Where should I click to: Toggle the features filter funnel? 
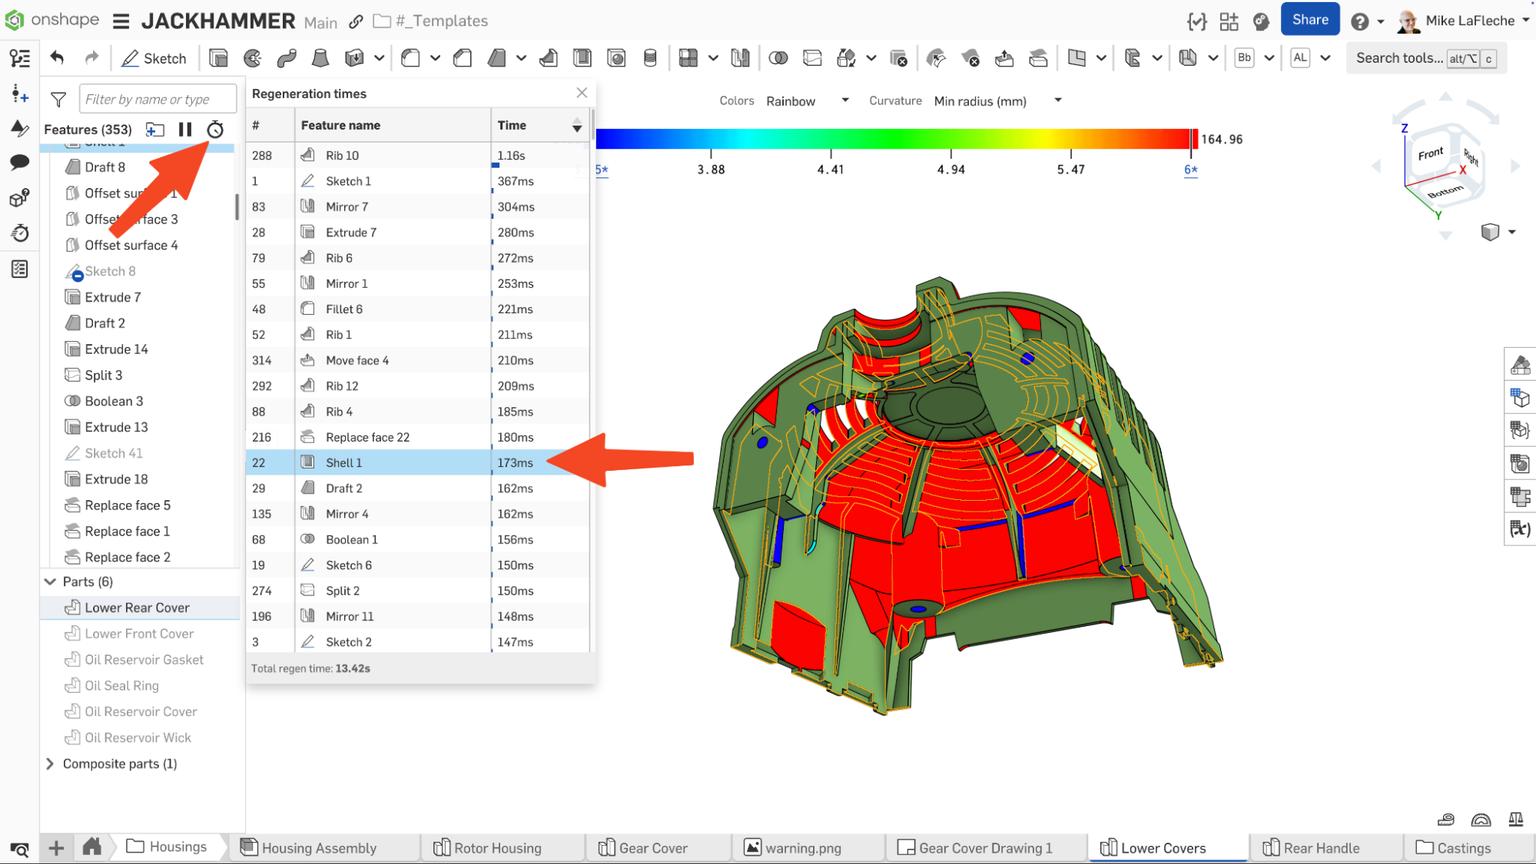57,99
